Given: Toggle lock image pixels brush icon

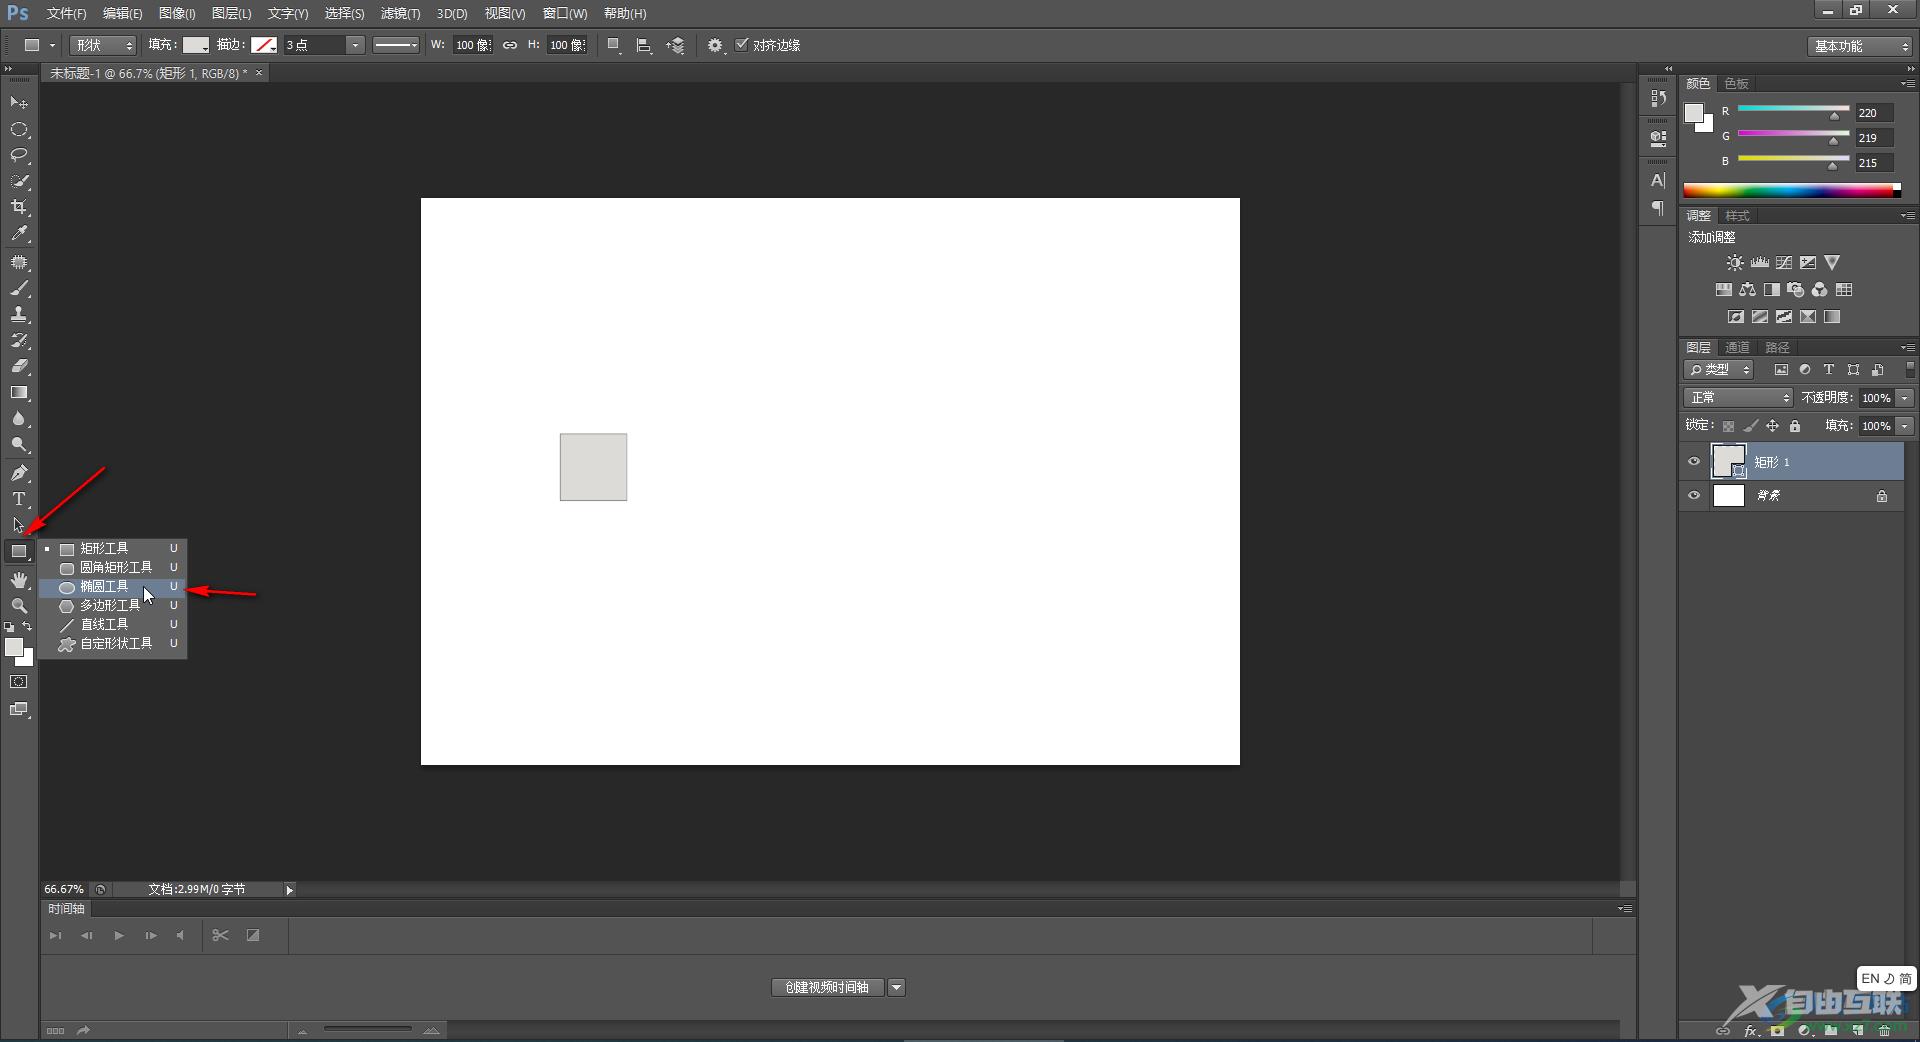Looking at the screenshot, I should click(1750, 426).
